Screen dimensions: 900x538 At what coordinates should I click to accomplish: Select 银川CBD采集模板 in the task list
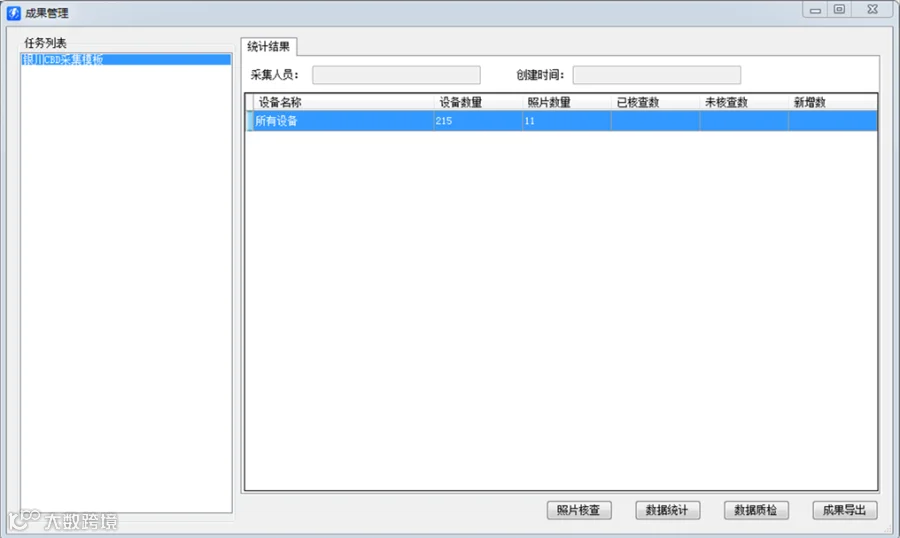click(126, 59)
